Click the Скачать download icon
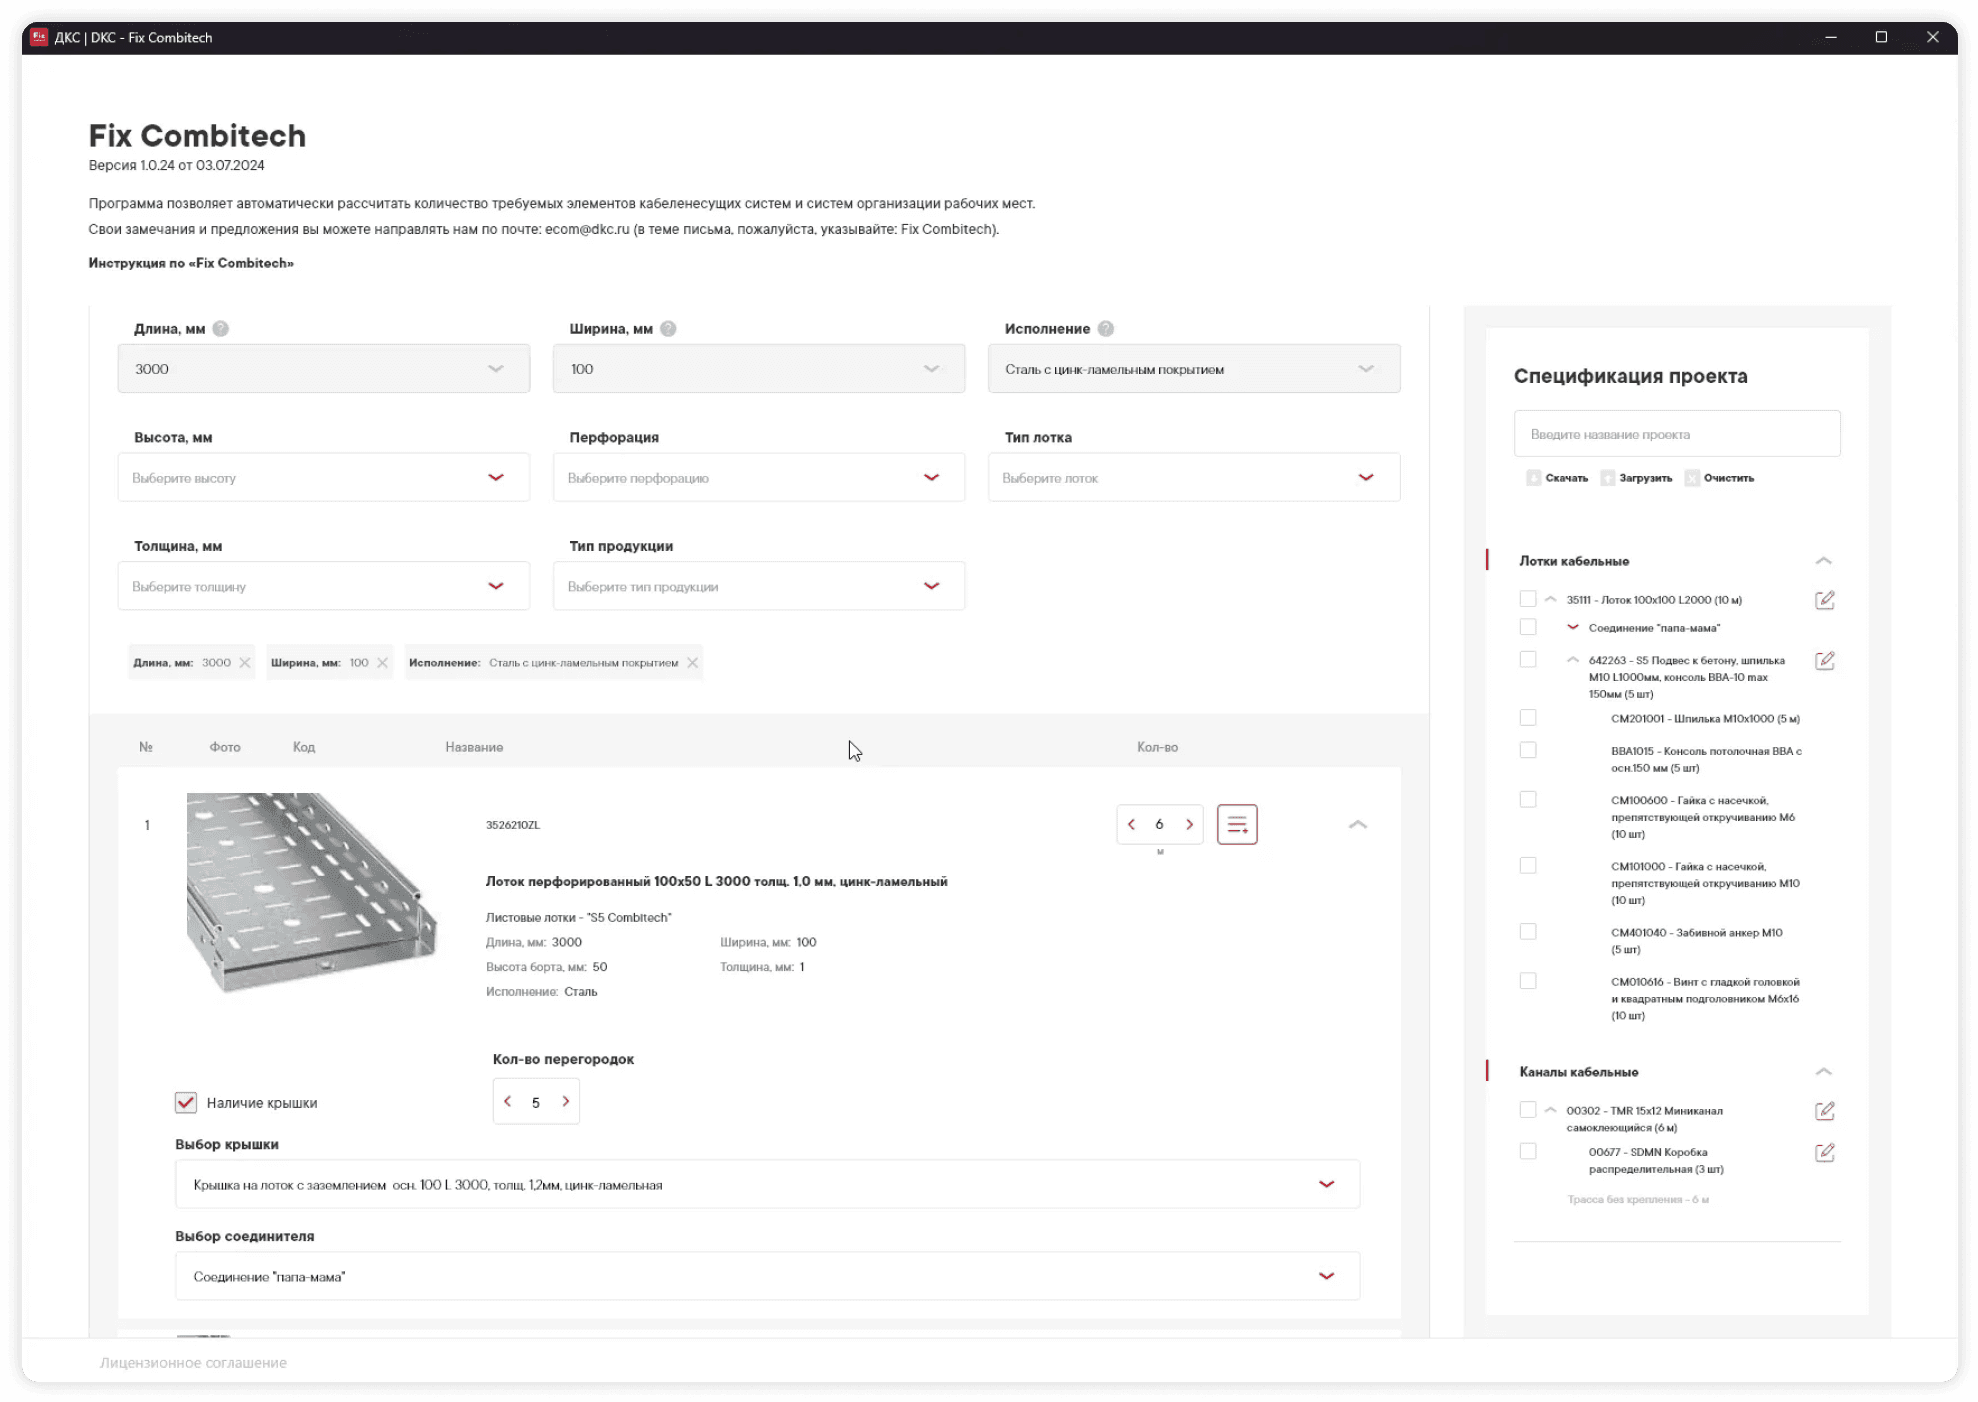This screenshot has width=1978, height=1402. [1533, 478]
